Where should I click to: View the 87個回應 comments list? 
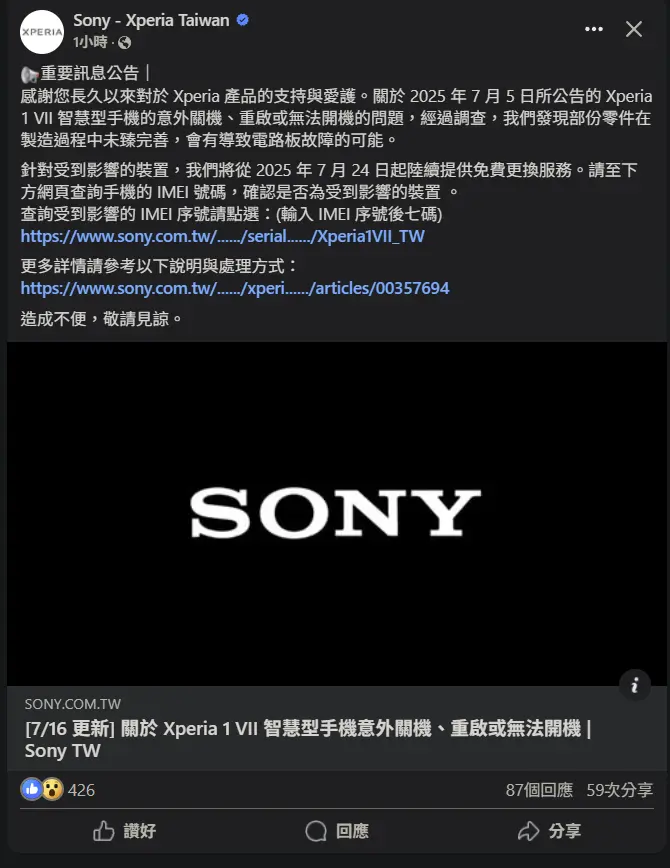click(539, 790)
